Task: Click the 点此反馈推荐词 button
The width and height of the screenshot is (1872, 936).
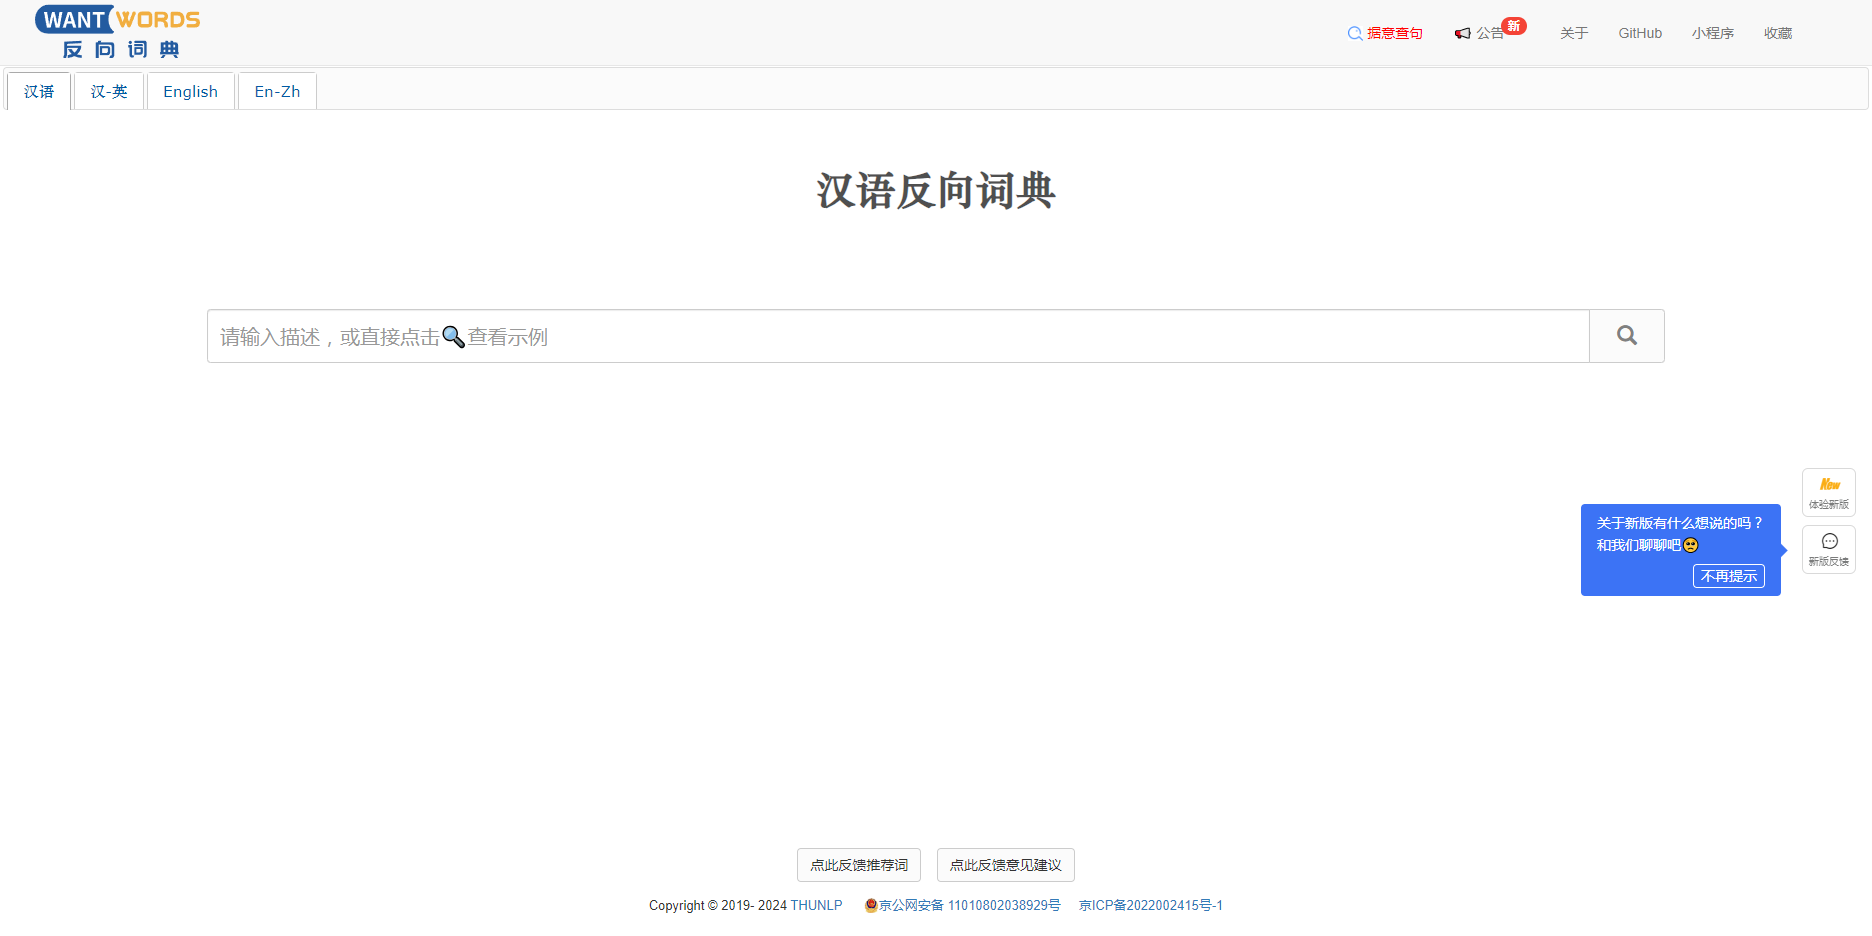Action: (859, 865)
